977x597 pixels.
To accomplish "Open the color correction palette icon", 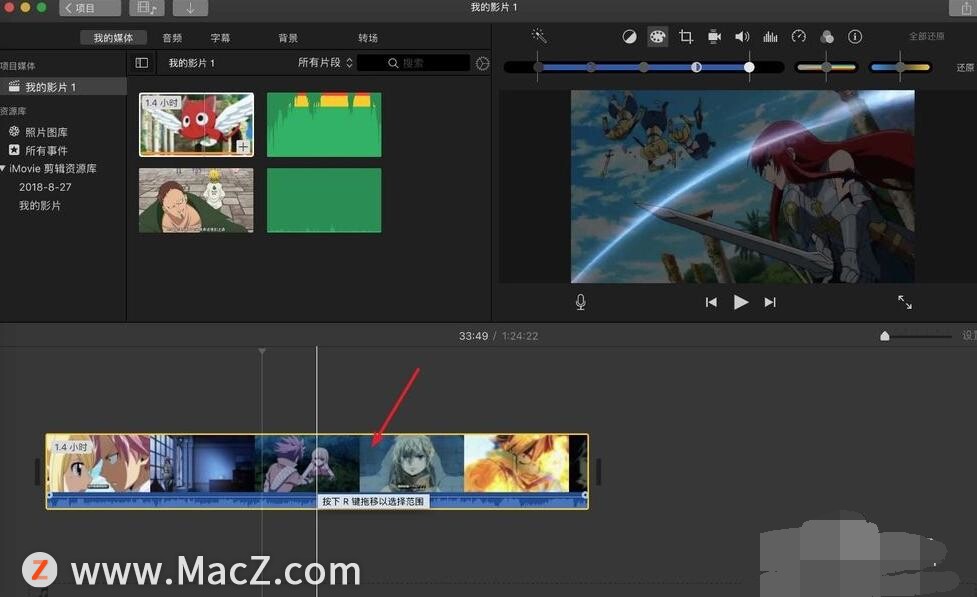I will point(657,37).
